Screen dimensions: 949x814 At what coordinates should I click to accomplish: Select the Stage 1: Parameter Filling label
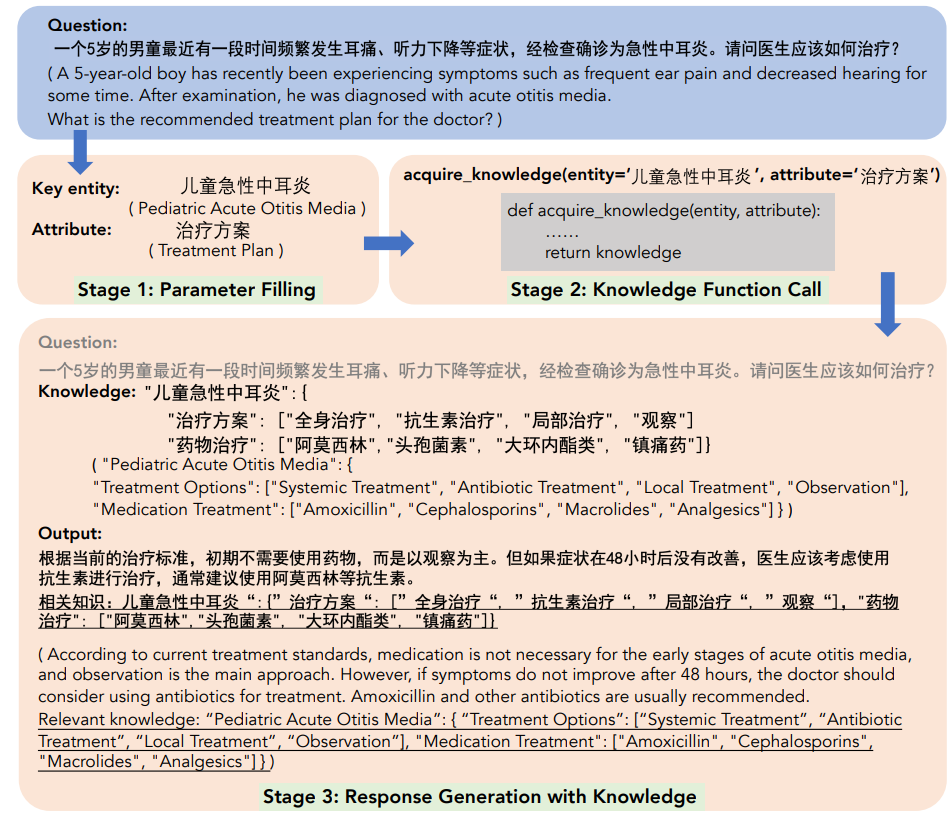(x=197, y=290)
